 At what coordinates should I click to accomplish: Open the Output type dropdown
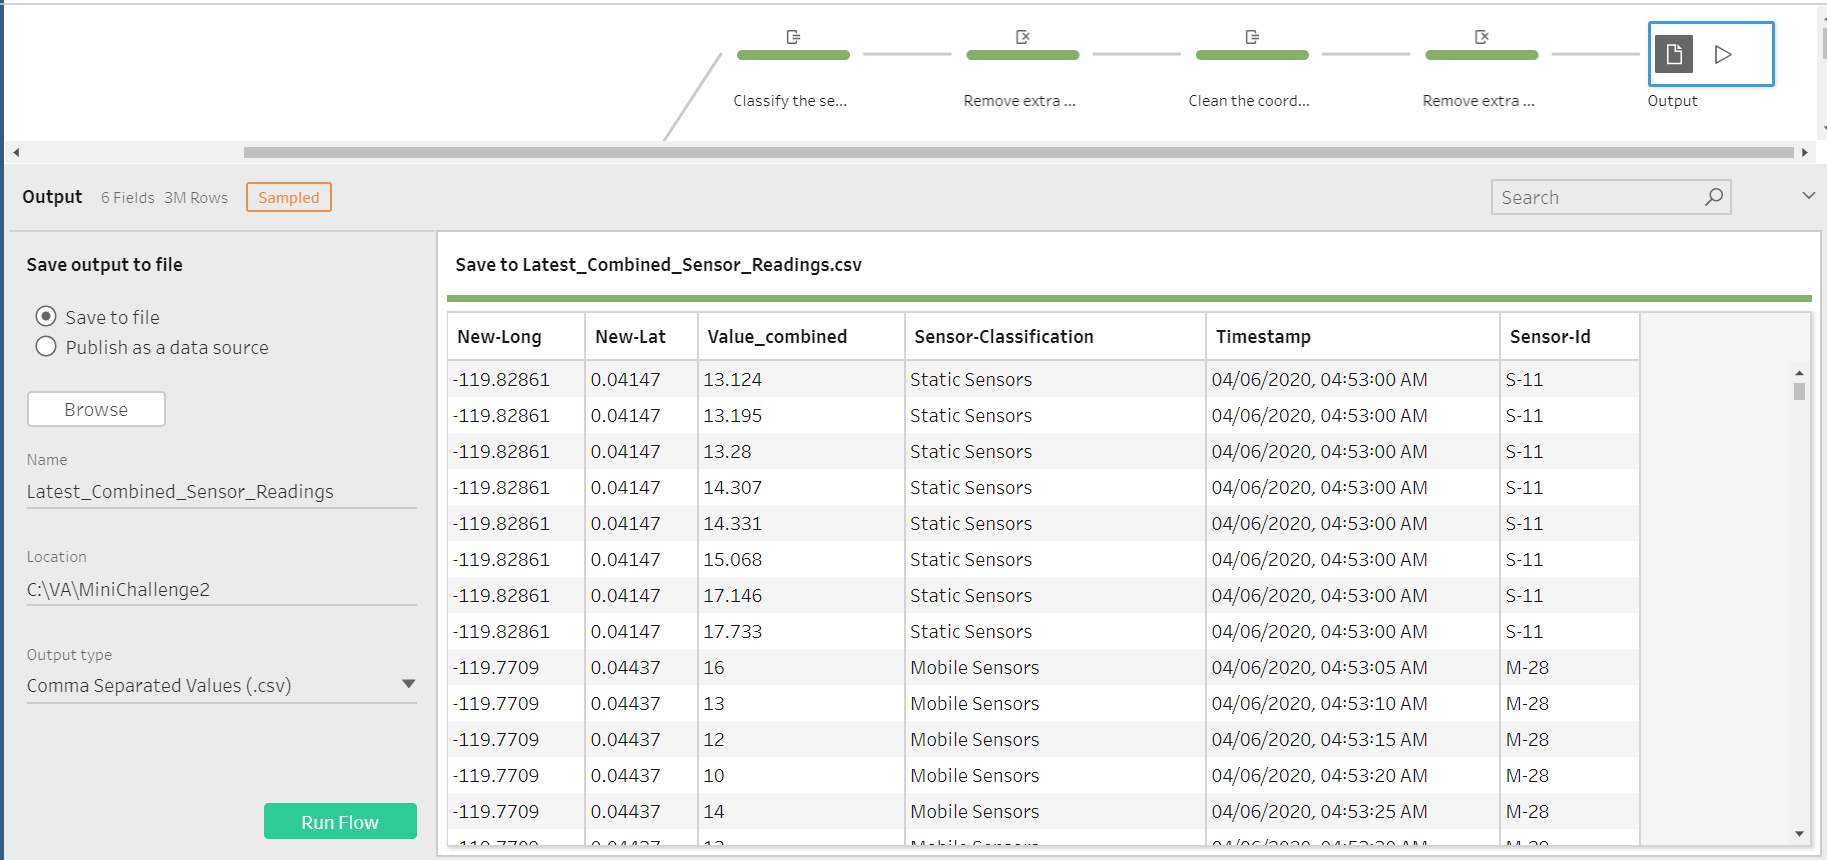[221, 685]
